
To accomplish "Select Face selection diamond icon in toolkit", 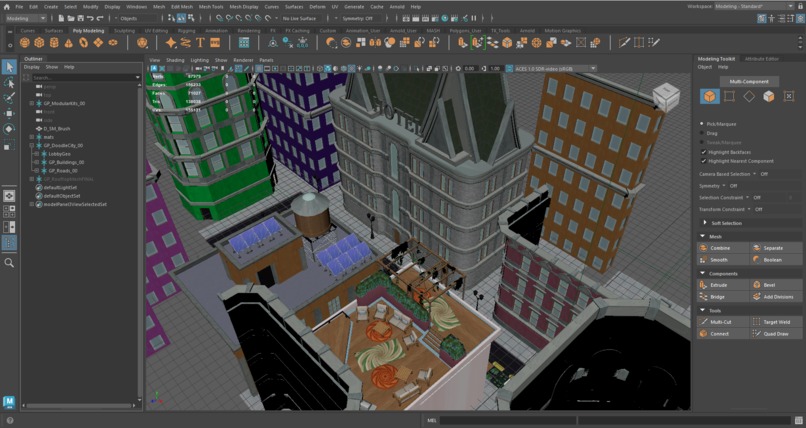I will [749, 96].
